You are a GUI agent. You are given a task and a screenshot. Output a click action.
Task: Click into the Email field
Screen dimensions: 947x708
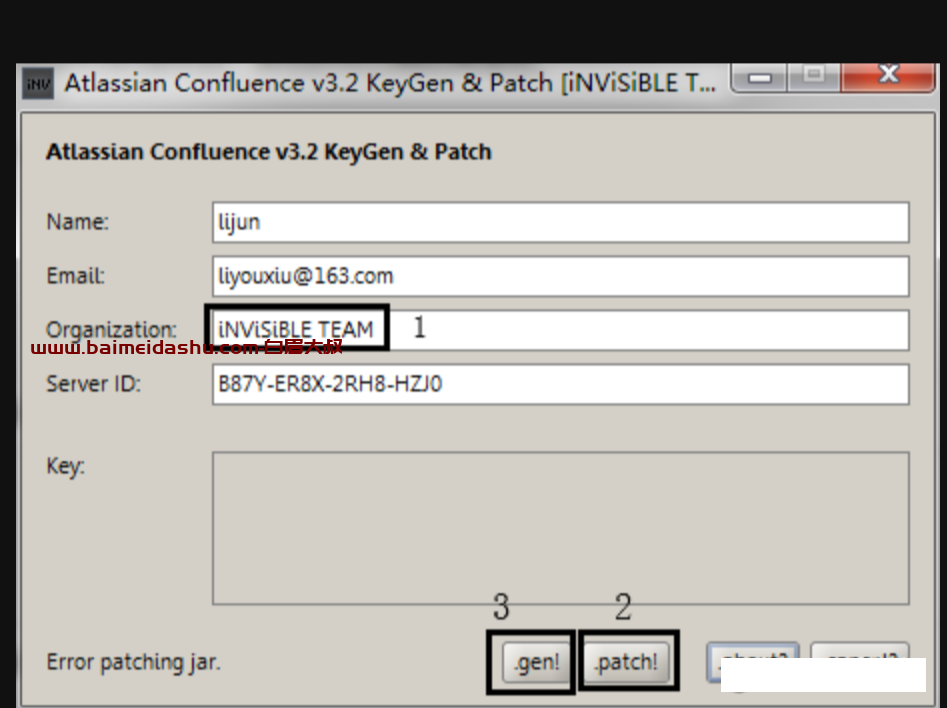[x=560, y=276]
